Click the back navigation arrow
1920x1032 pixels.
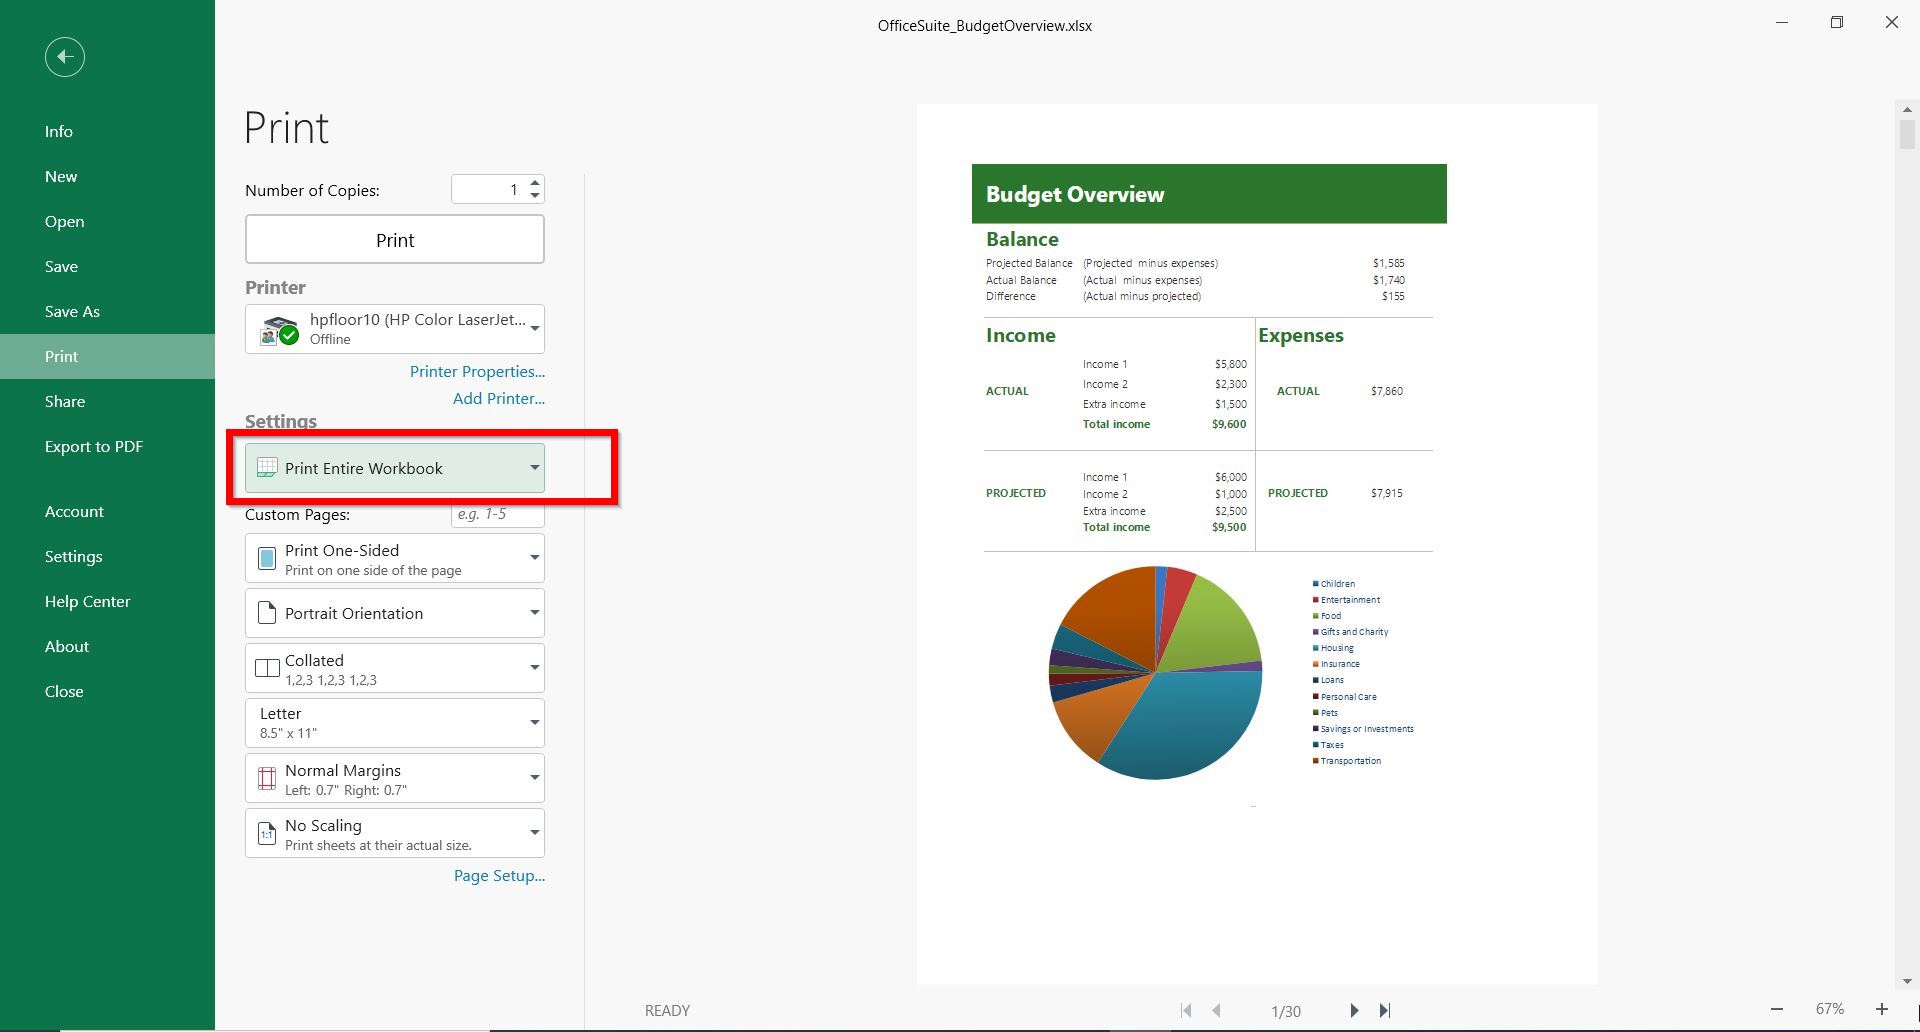(x=64, y=57)
